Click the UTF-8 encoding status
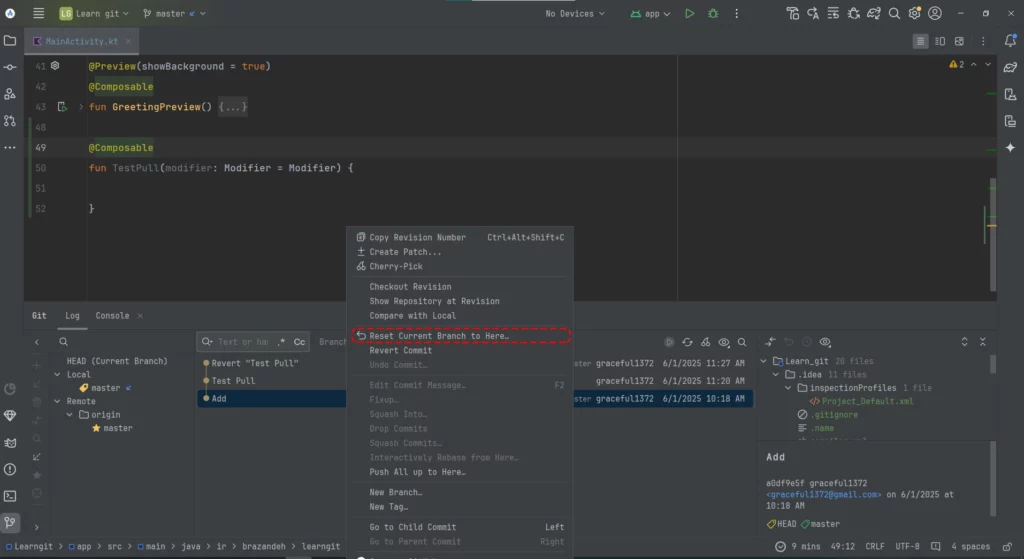Screen dimensions: 1024x559 (x=907, y=547)
